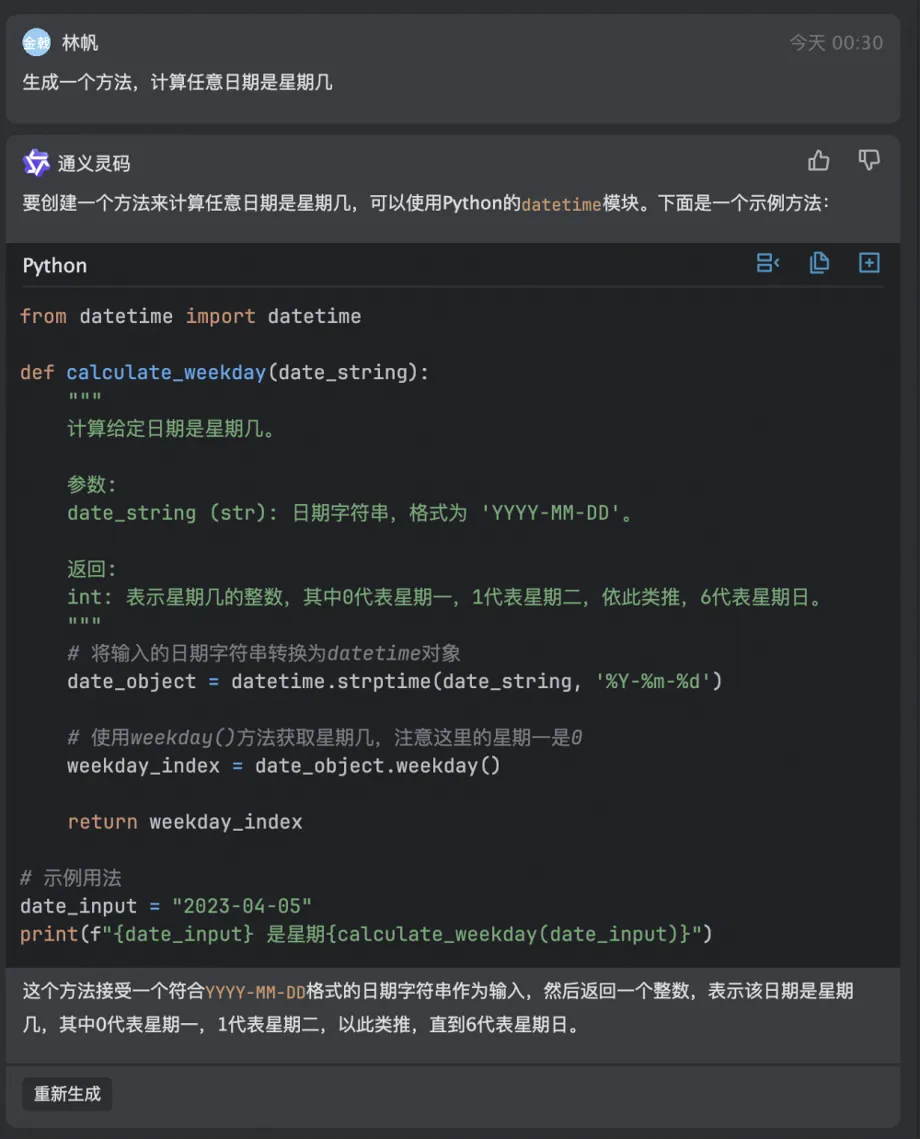Click the insert code at cursor icon
The height and width of the screenshot is (1140, 920).
pyautogui.click(x=768, y=263)
